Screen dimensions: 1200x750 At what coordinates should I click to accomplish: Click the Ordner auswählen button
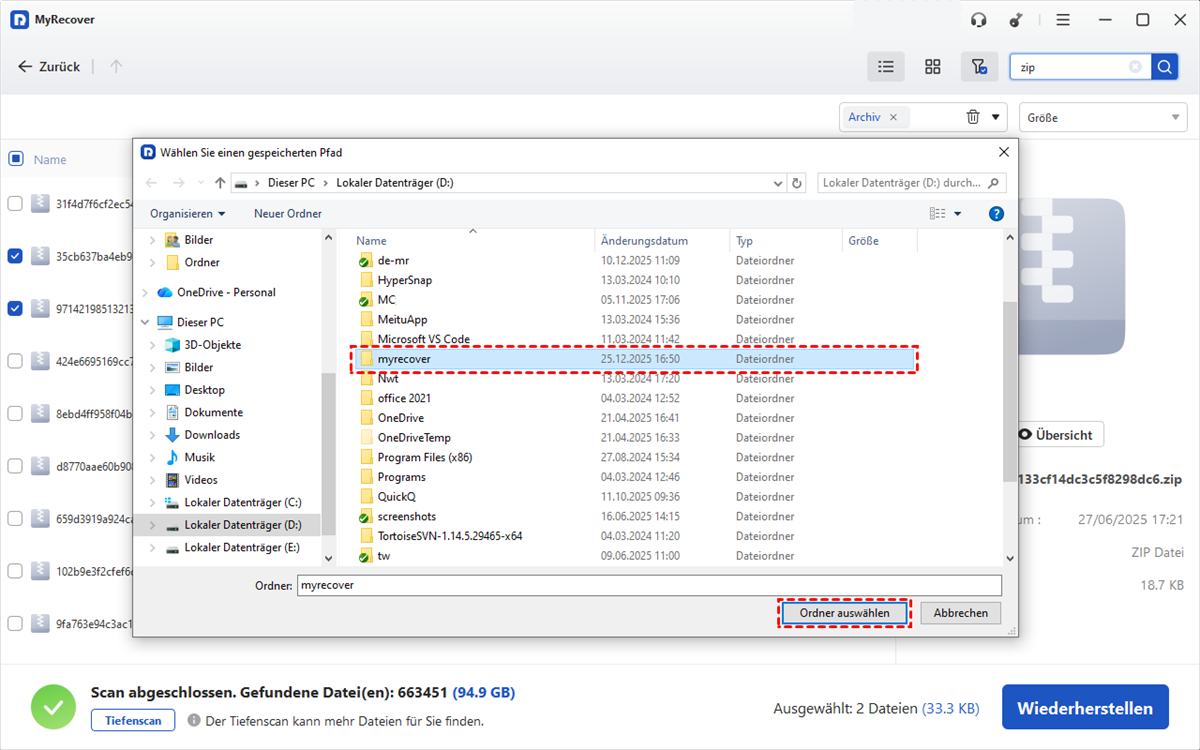coord(844,613)
